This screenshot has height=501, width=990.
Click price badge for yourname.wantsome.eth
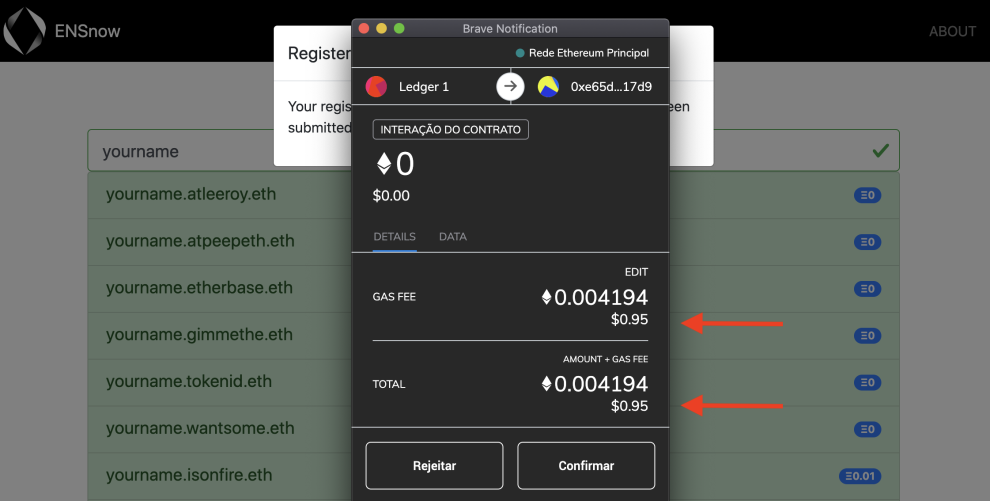[x=868, y=429]
